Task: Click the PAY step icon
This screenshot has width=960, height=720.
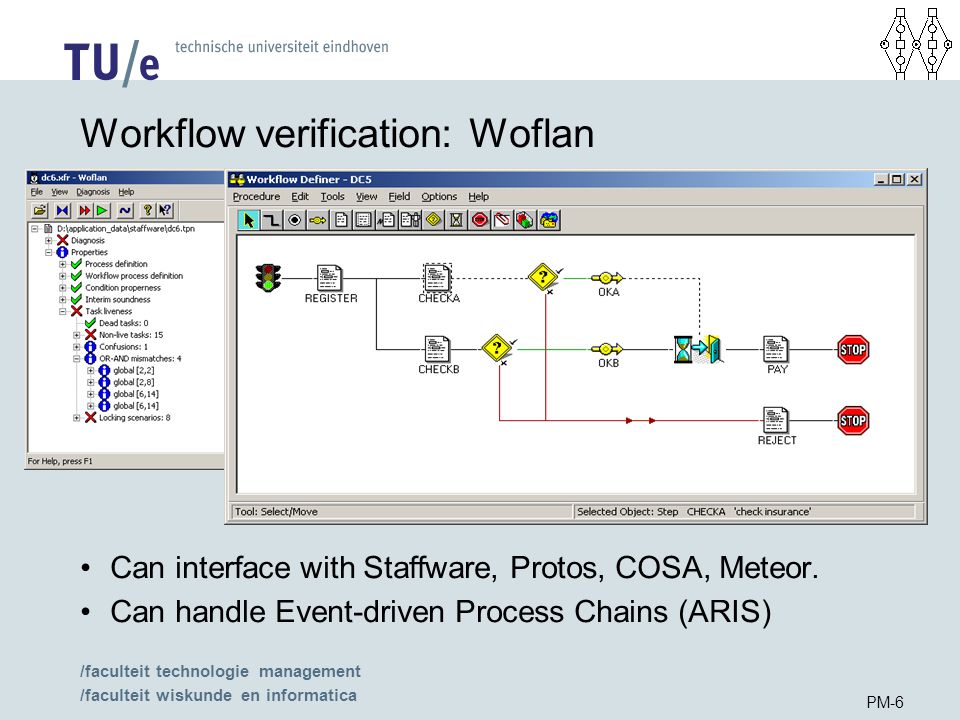Action: [x=776, y=349]
